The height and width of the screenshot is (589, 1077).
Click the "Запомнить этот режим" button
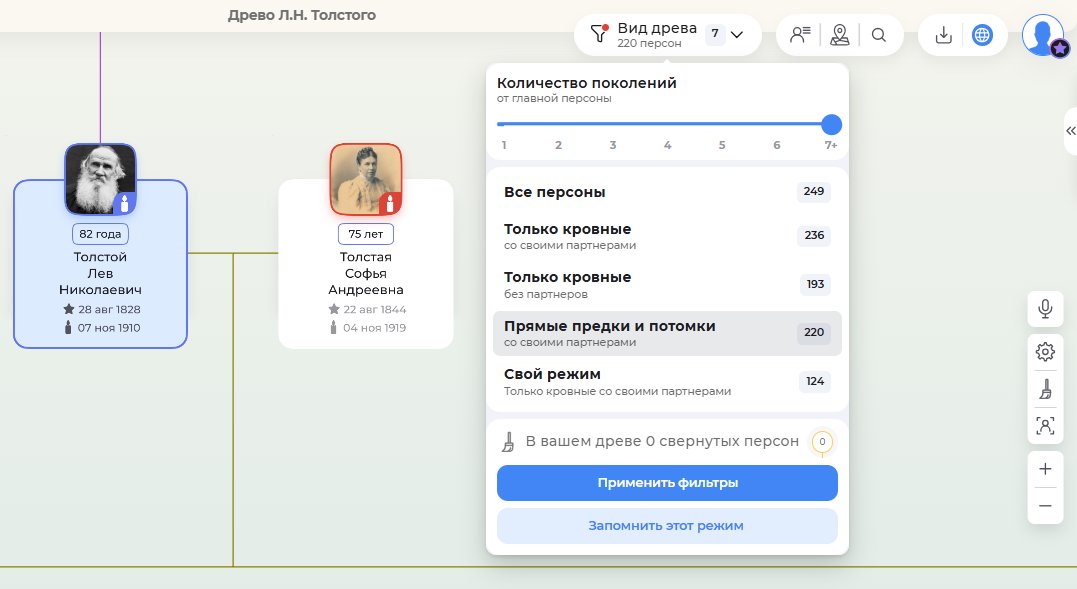tap(667, 526)
